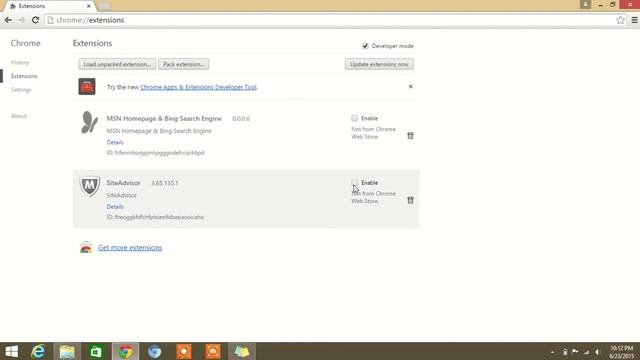The height and width of the screenshot is (360, 640).
Task: Open the Action Center flag icon
Action: tap(575, 352)
